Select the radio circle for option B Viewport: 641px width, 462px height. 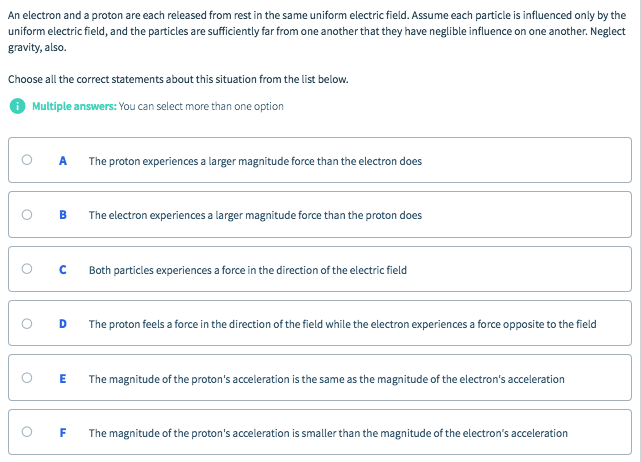point(27,214)
